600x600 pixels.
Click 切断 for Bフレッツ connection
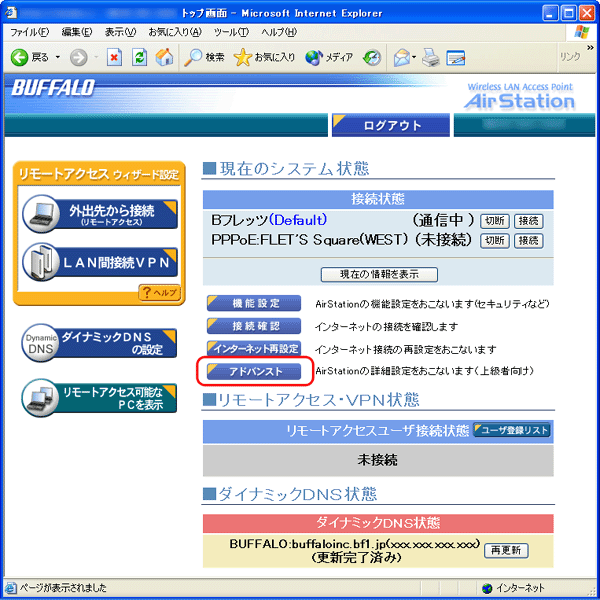pyautogui.click(x=494, y=221)
